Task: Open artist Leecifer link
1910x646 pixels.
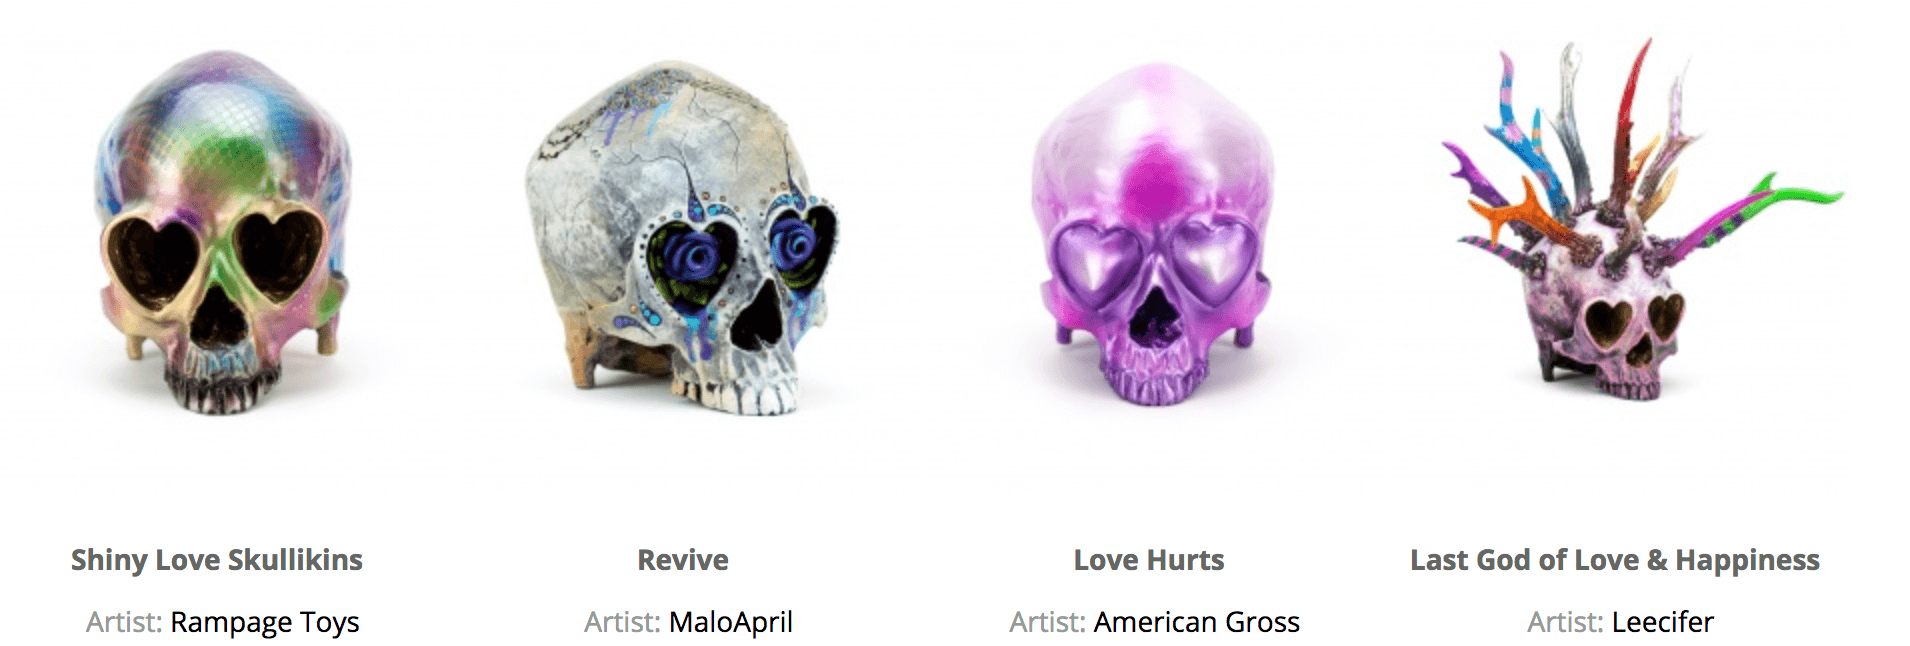Action: (x=1663, y=622)
